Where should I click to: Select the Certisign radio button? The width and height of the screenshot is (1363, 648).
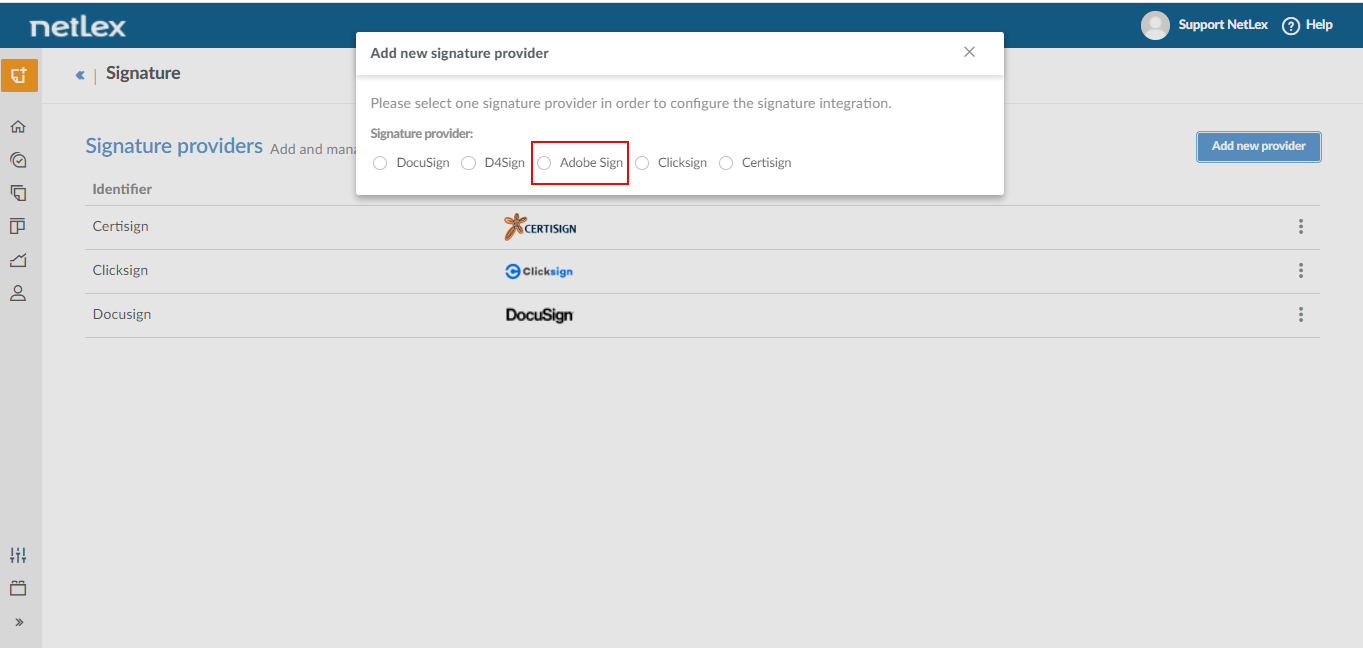tap(726, 163)
